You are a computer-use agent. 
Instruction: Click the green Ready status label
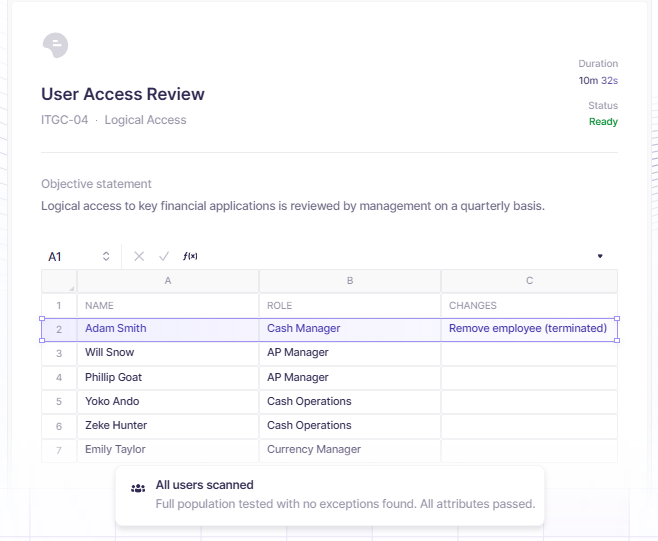(x=603, y=122)
